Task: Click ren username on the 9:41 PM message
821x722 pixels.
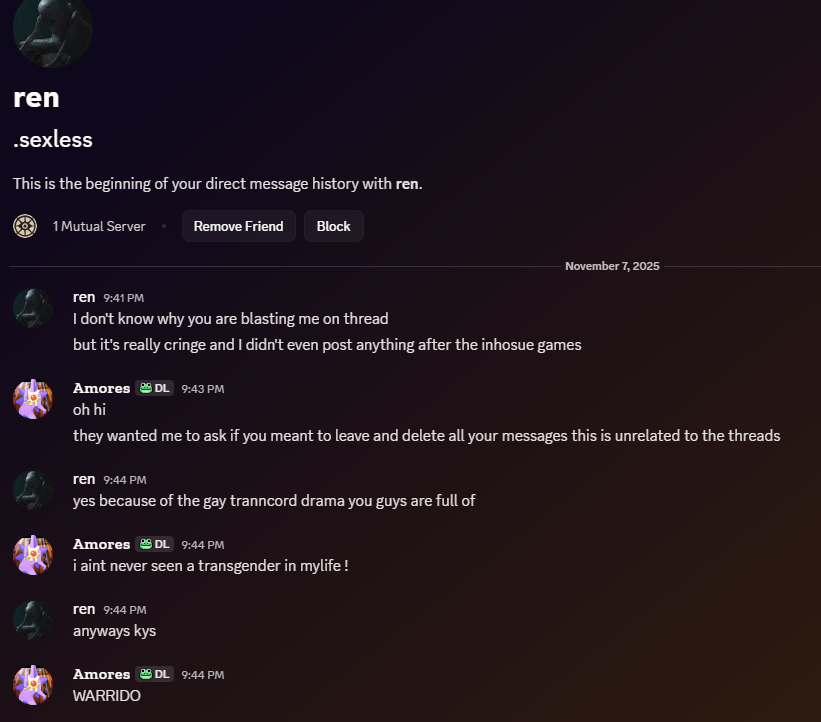Action: pos(84,297)
